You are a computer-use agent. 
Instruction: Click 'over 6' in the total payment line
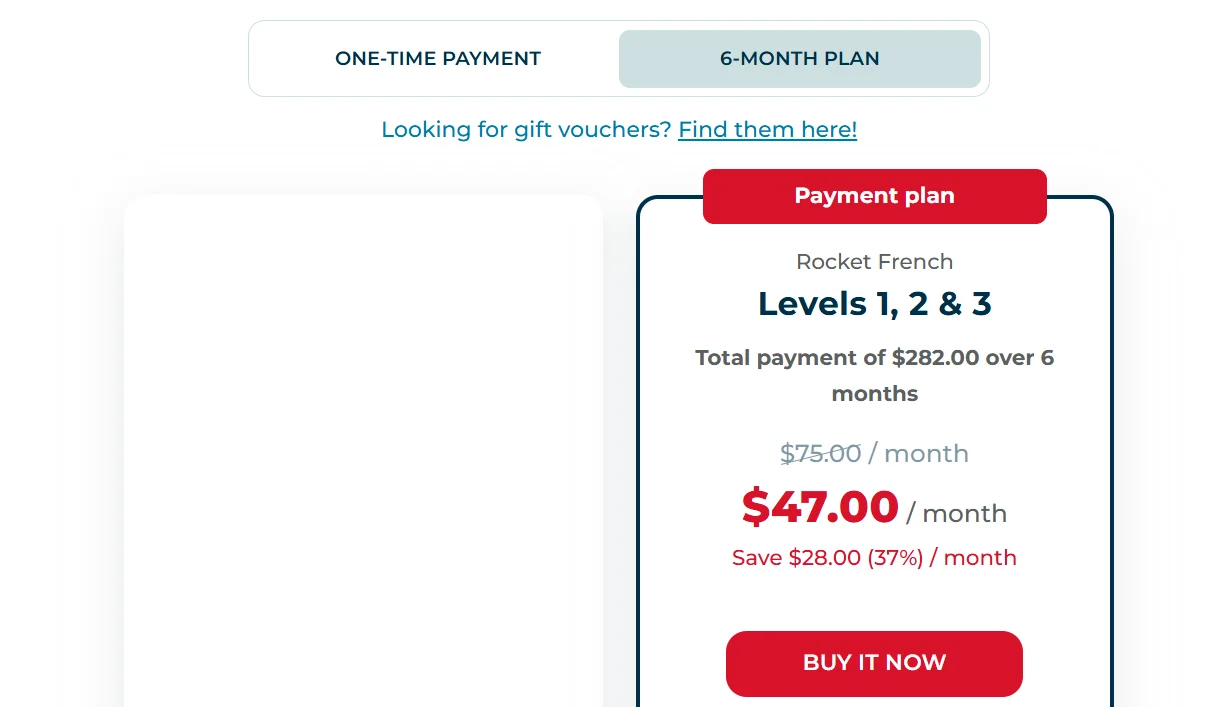tap(1020, 358)
